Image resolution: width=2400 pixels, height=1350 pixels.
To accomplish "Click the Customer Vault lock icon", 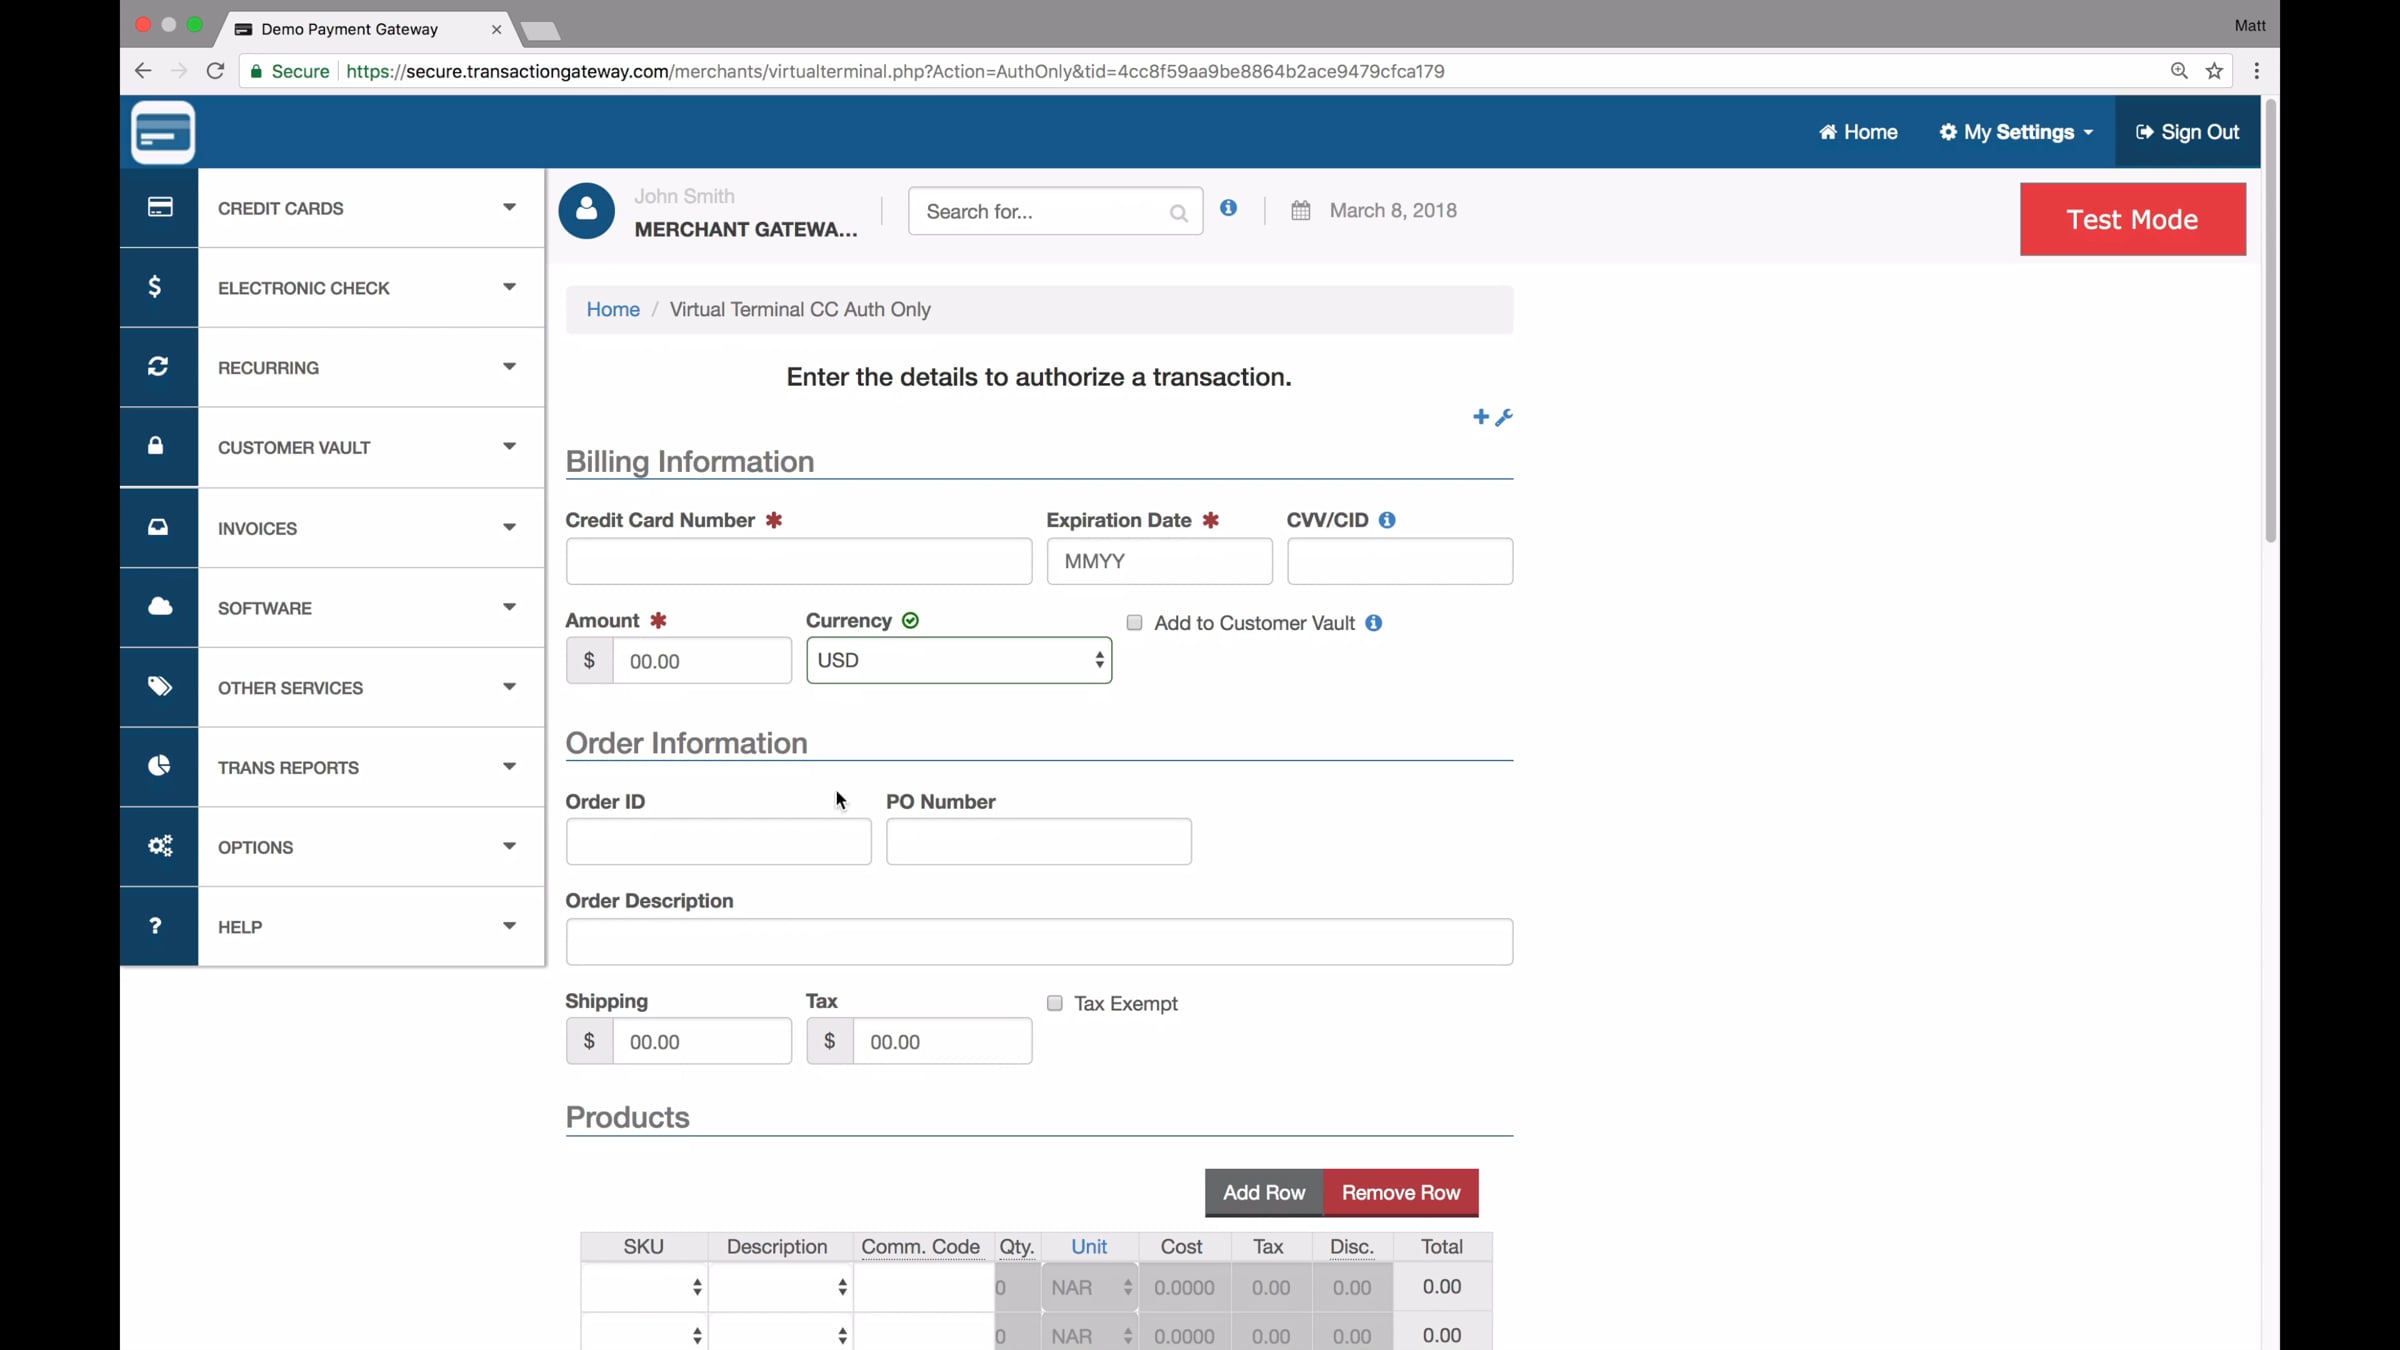I will (156, 446).
